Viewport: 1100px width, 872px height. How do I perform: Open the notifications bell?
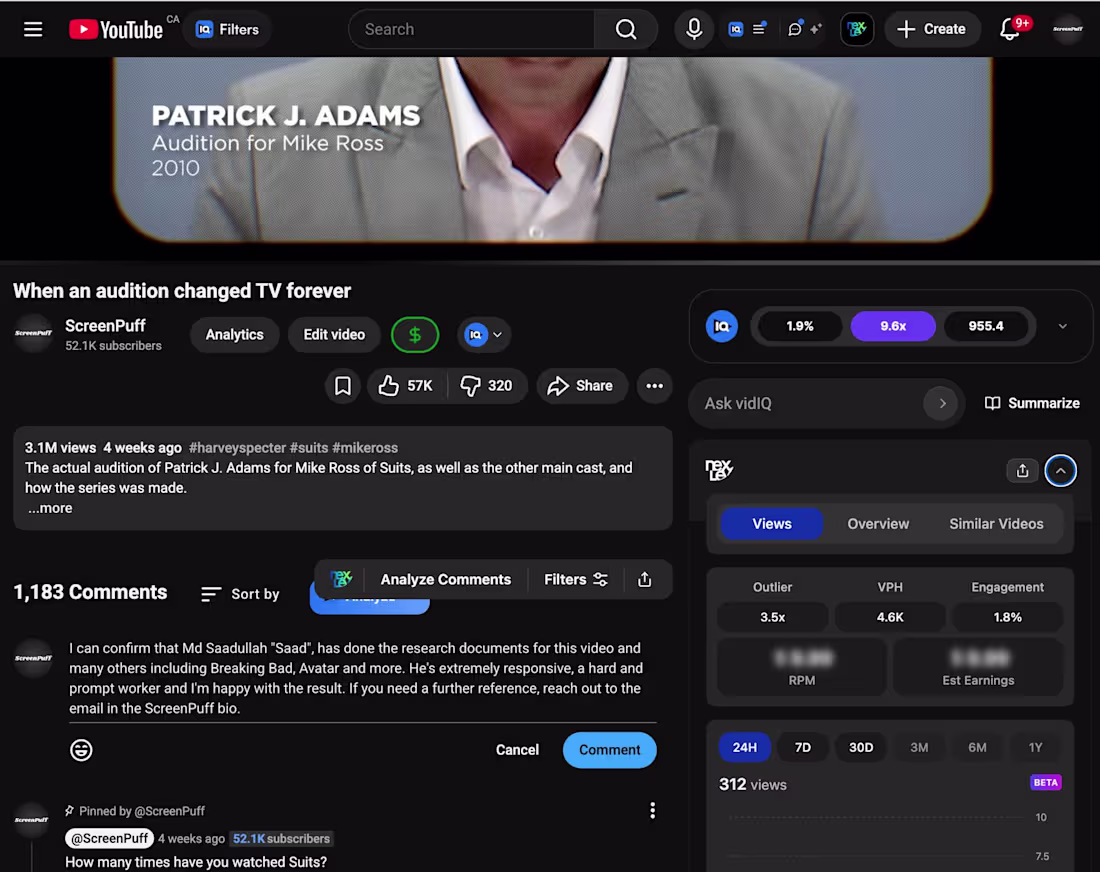point(1010,29)
